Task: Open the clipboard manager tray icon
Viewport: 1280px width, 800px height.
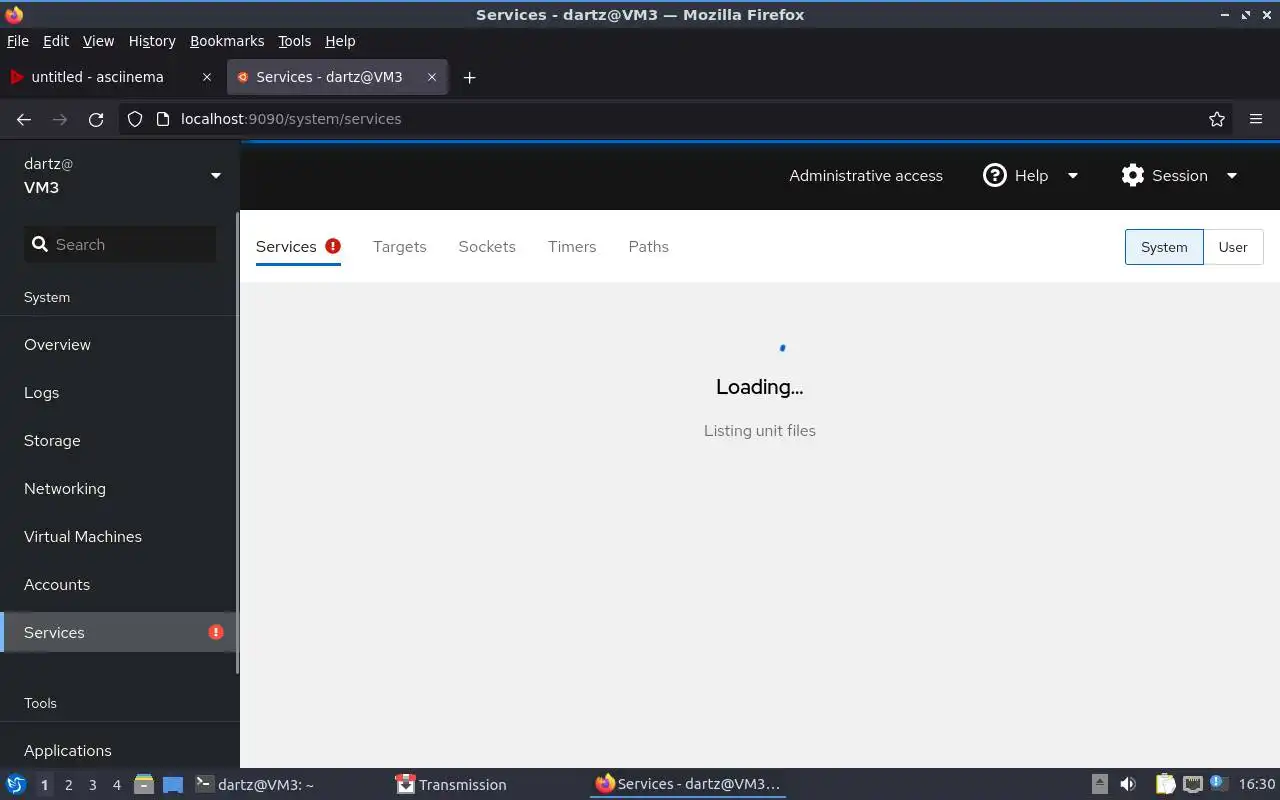Action: pyautogui.click(x=1166, y=785)
